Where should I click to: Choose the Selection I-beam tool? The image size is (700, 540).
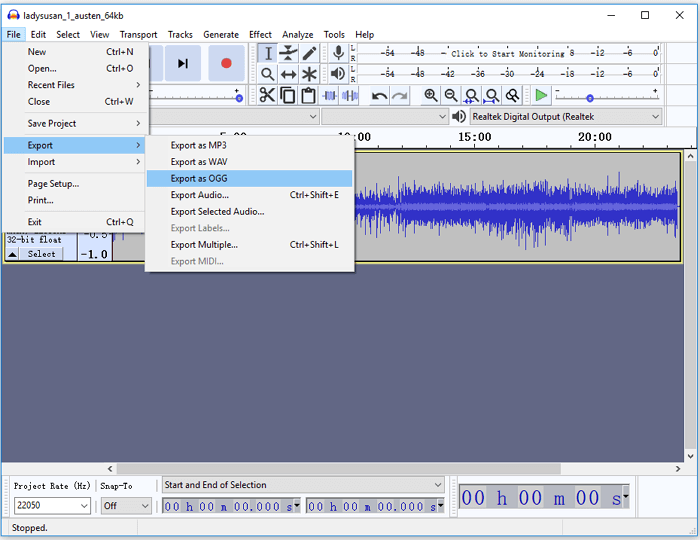point(267,53)
